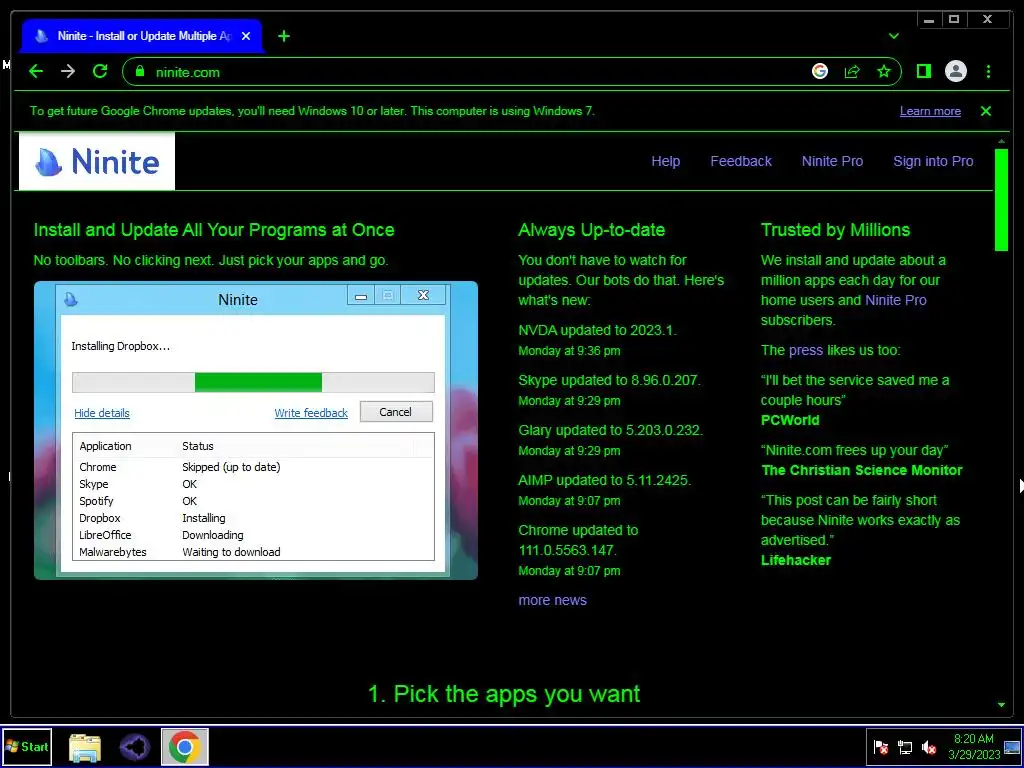Maximize the Chrome window

coord(954,20)
